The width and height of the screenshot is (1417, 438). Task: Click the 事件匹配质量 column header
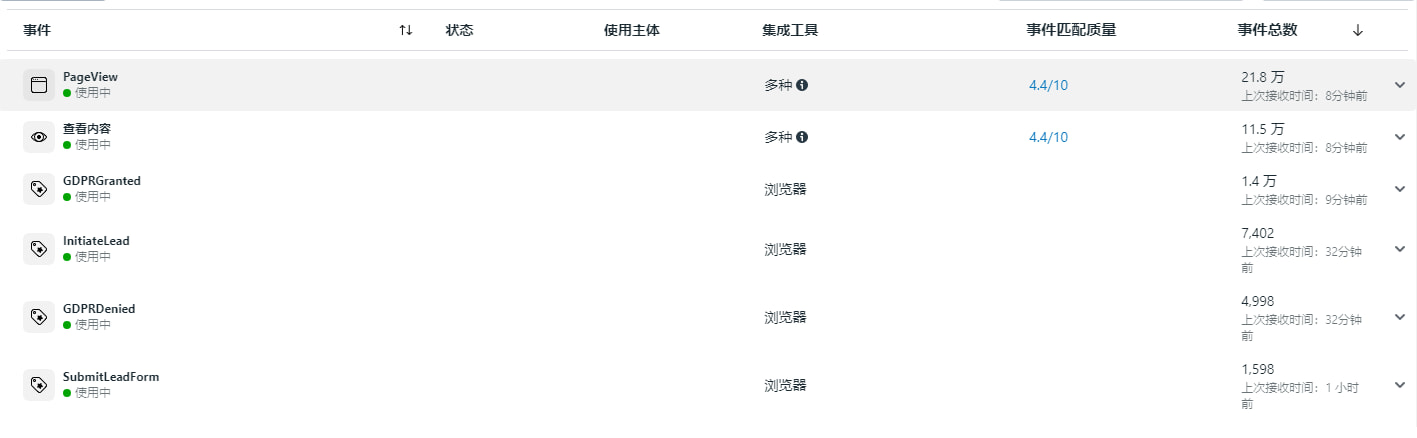1071,30
